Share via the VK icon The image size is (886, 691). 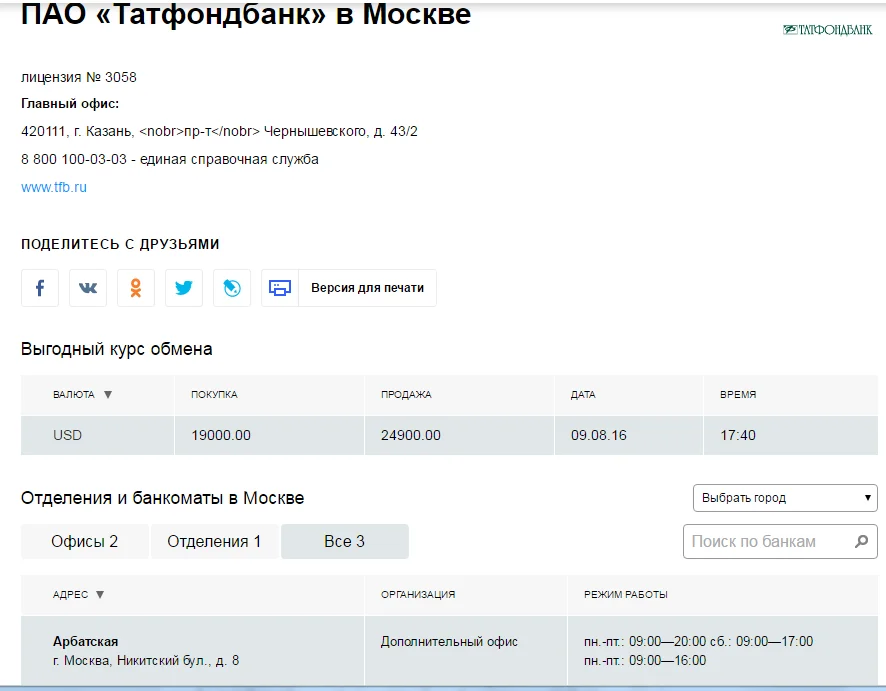(x=88, y=288)
